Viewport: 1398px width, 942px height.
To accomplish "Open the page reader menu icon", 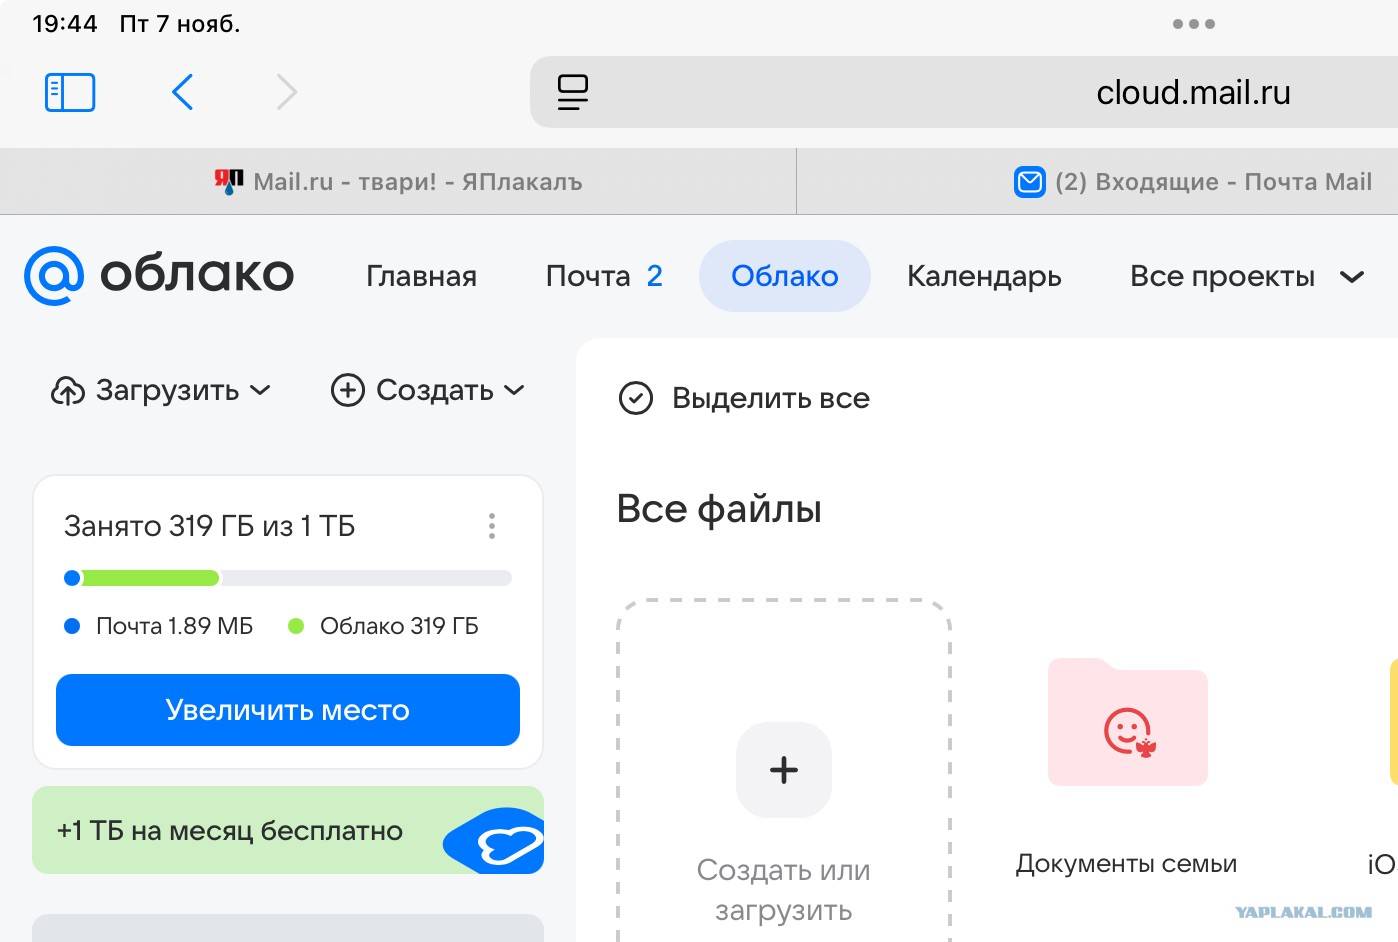I will [x=573, y=92].
